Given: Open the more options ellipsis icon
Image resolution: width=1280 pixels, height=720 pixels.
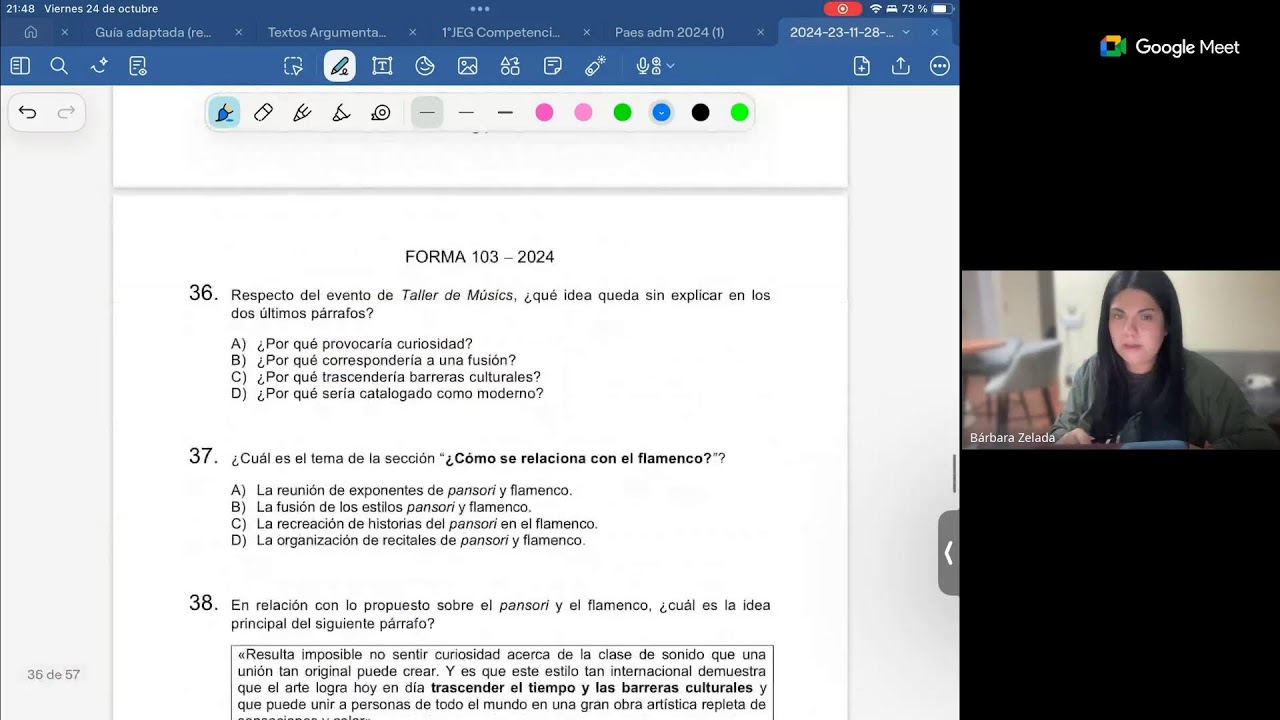Looking at the screenshot, I should pos(940,66).
